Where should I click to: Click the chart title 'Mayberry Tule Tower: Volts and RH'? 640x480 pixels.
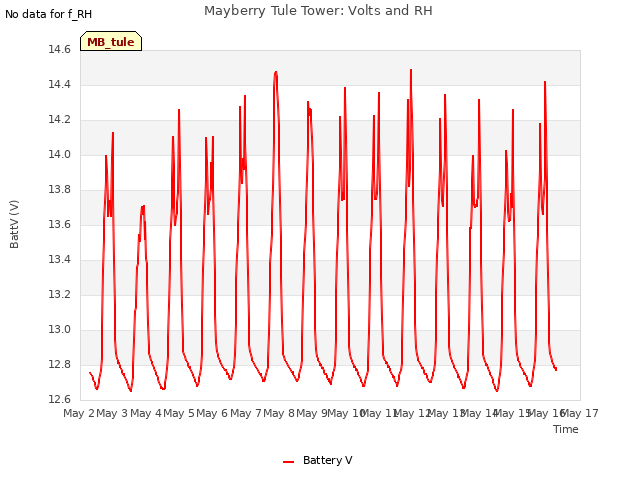click(318, 11)
